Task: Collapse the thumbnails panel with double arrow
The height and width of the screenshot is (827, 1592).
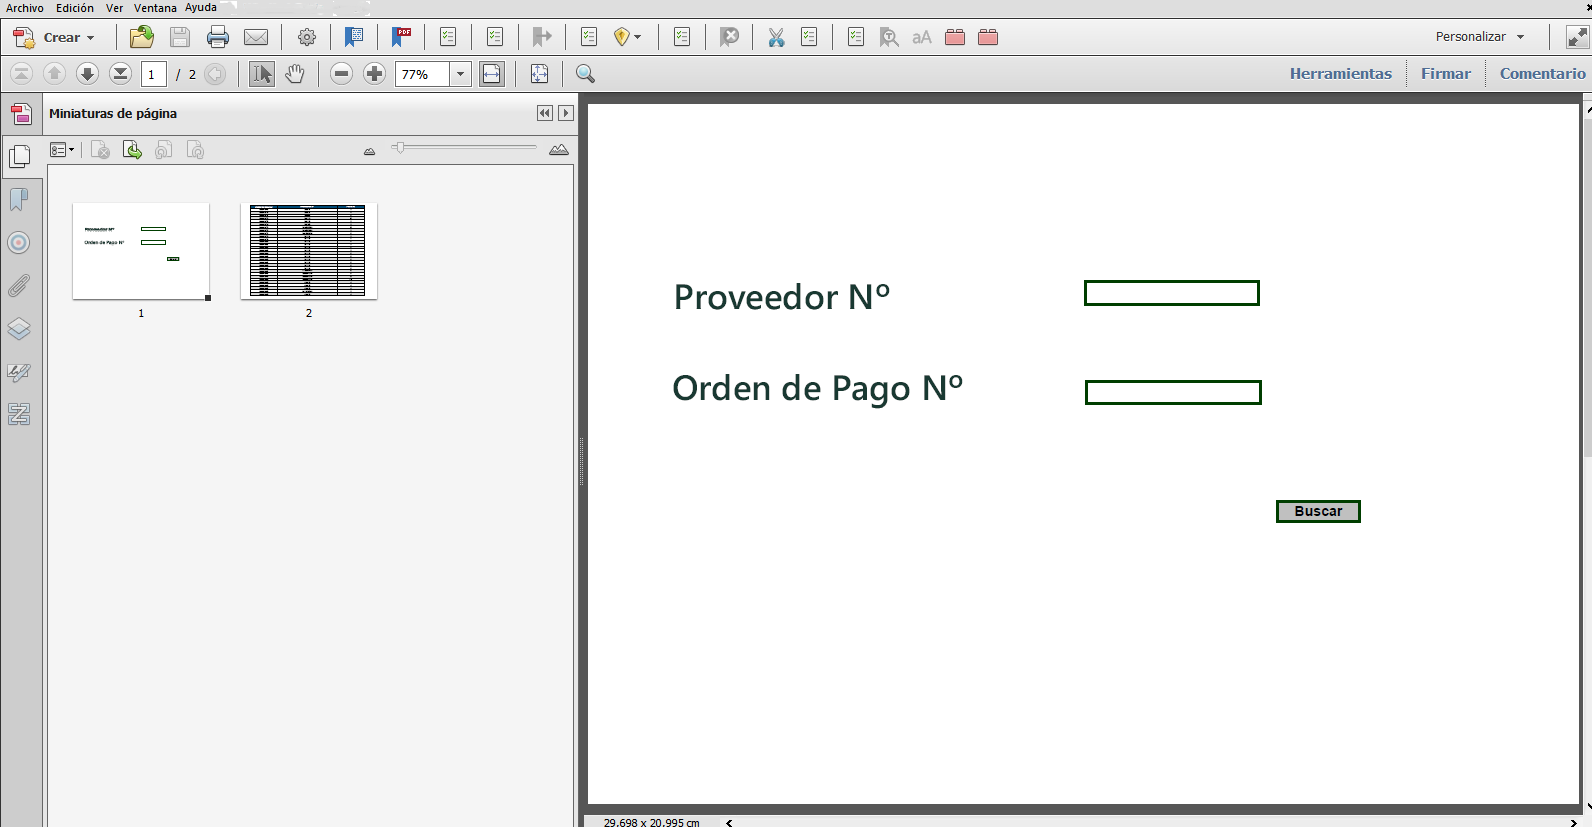Action: point(544,113)
